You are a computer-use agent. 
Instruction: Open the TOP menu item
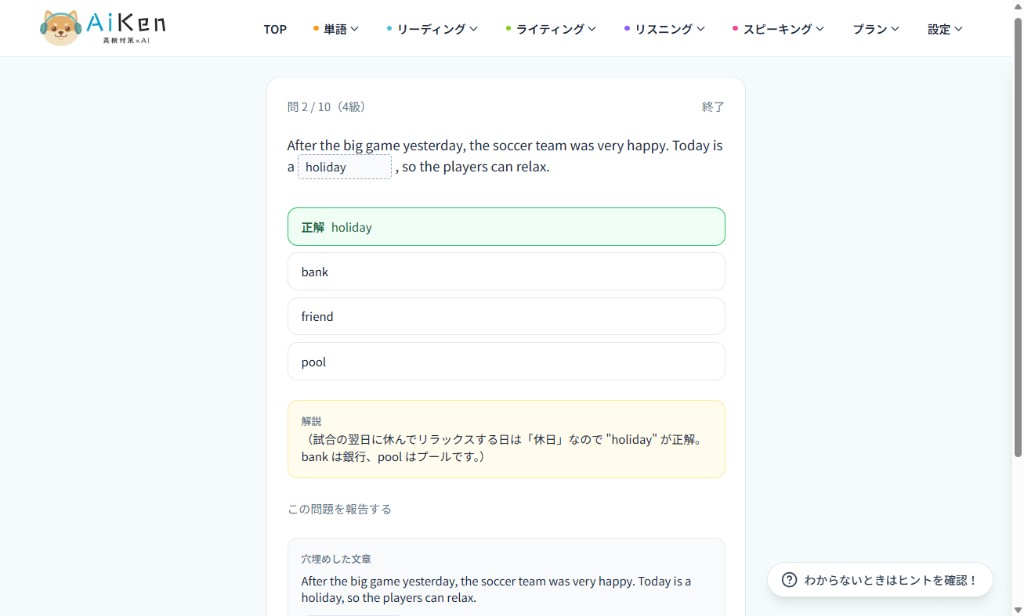point(275,29)
